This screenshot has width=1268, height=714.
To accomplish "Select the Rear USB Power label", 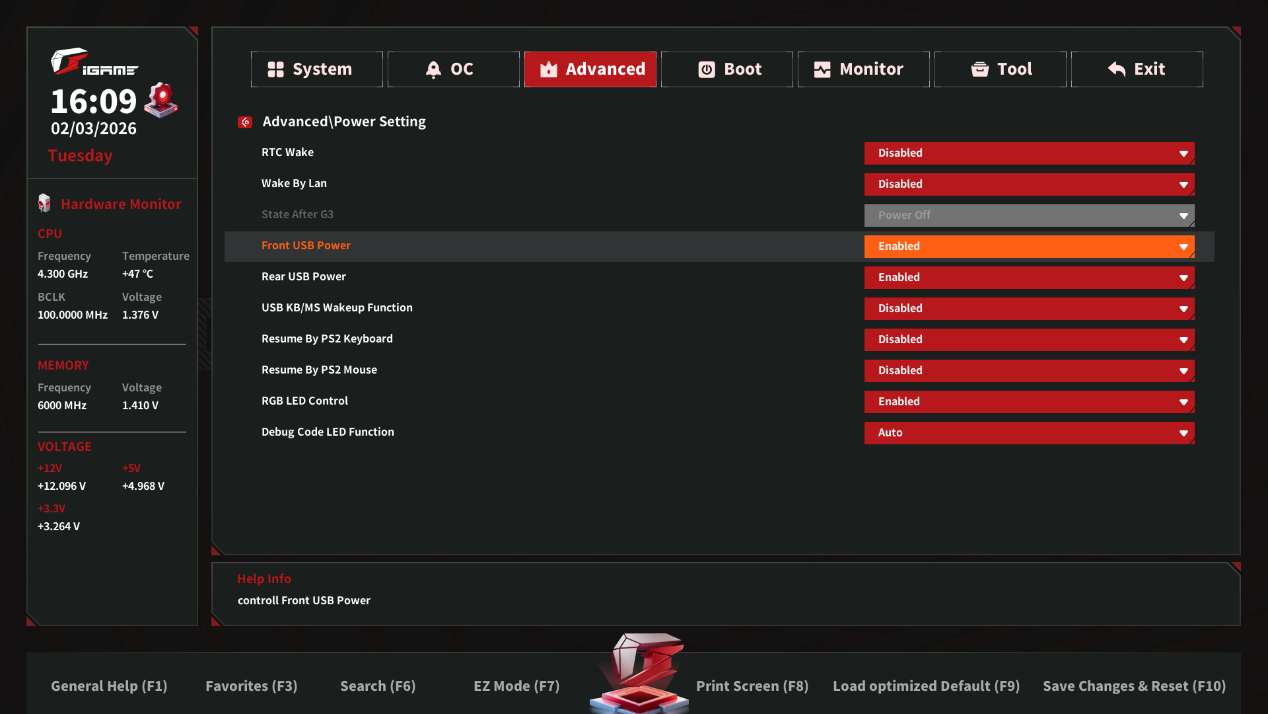I will click(304, 276).
